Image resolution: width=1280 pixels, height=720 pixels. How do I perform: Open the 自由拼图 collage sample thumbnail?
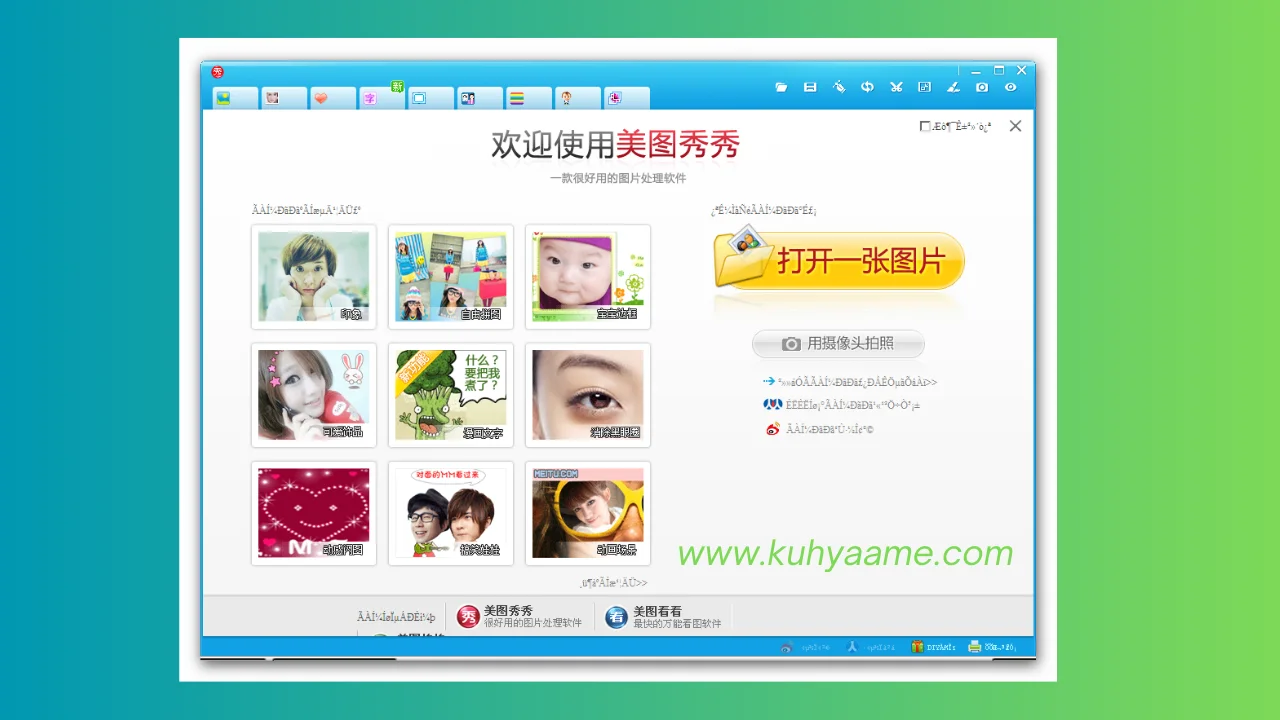451,277
